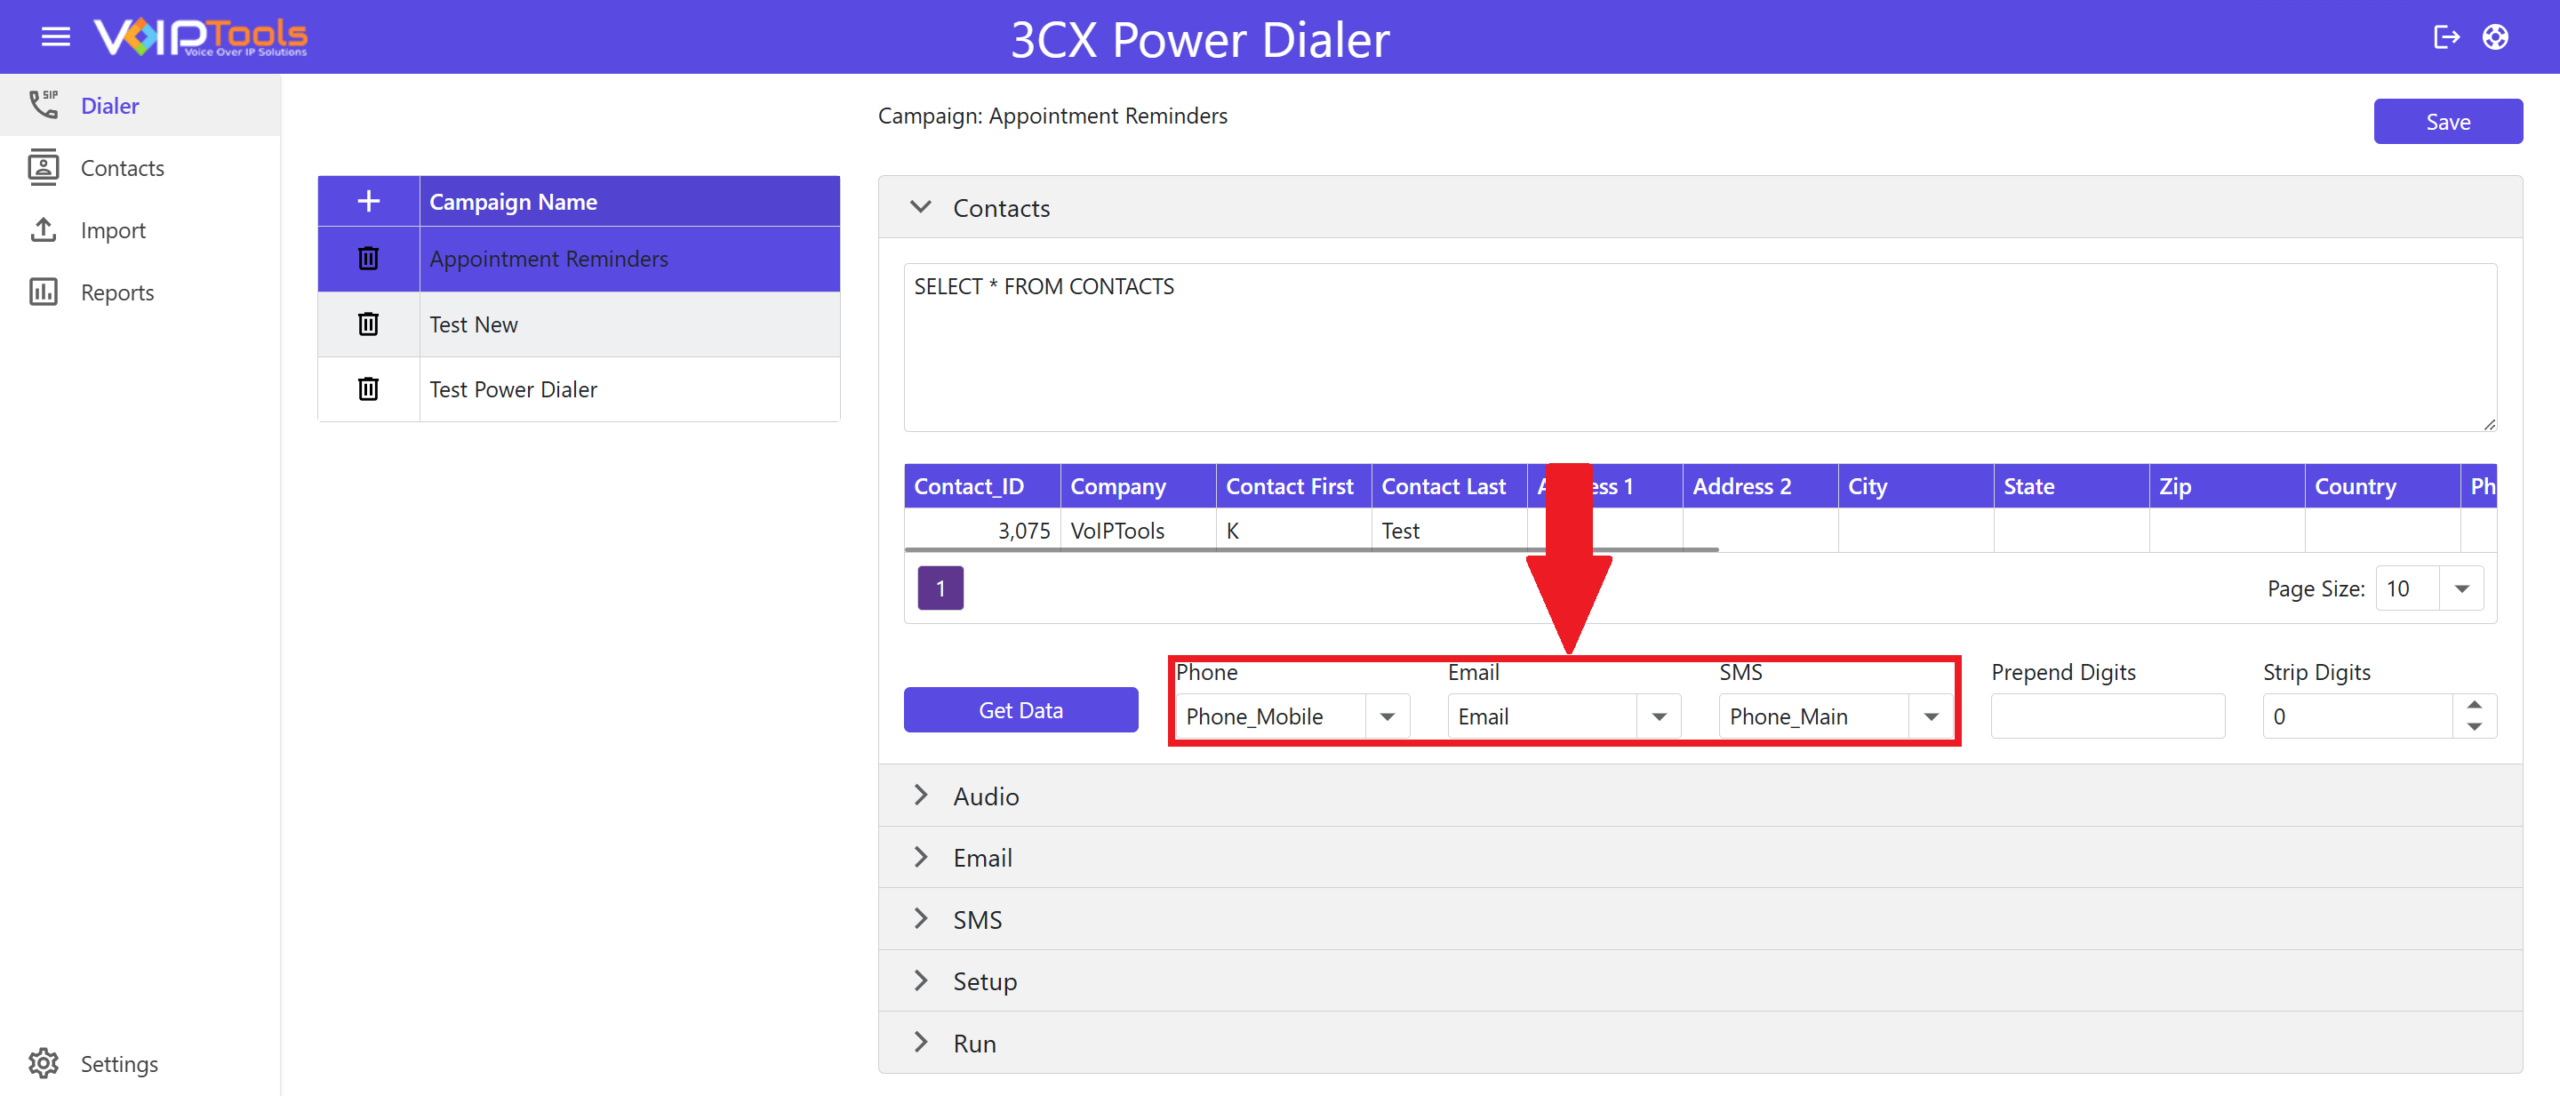Sort by Contact_ID column header
The image size is (2560, 1096).
coord(982,486)
